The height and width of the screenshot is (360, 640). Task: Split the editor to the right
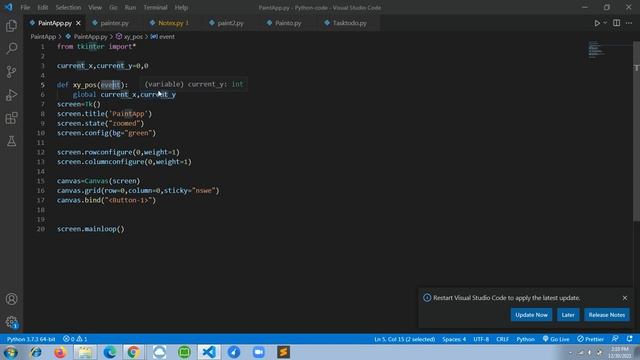click(617, 23)
